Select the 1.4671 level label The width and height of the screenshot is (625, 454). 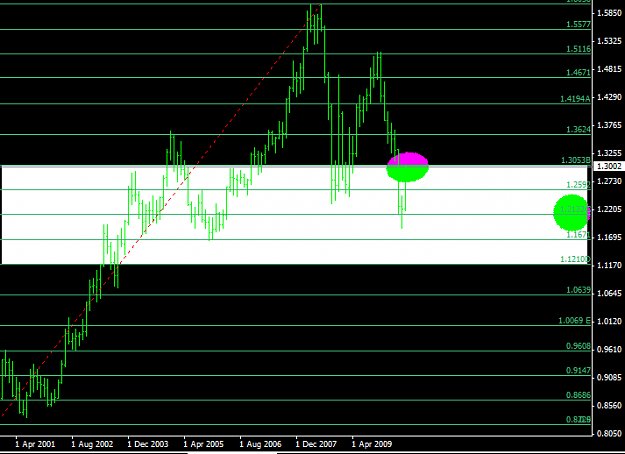click(578, 73)
